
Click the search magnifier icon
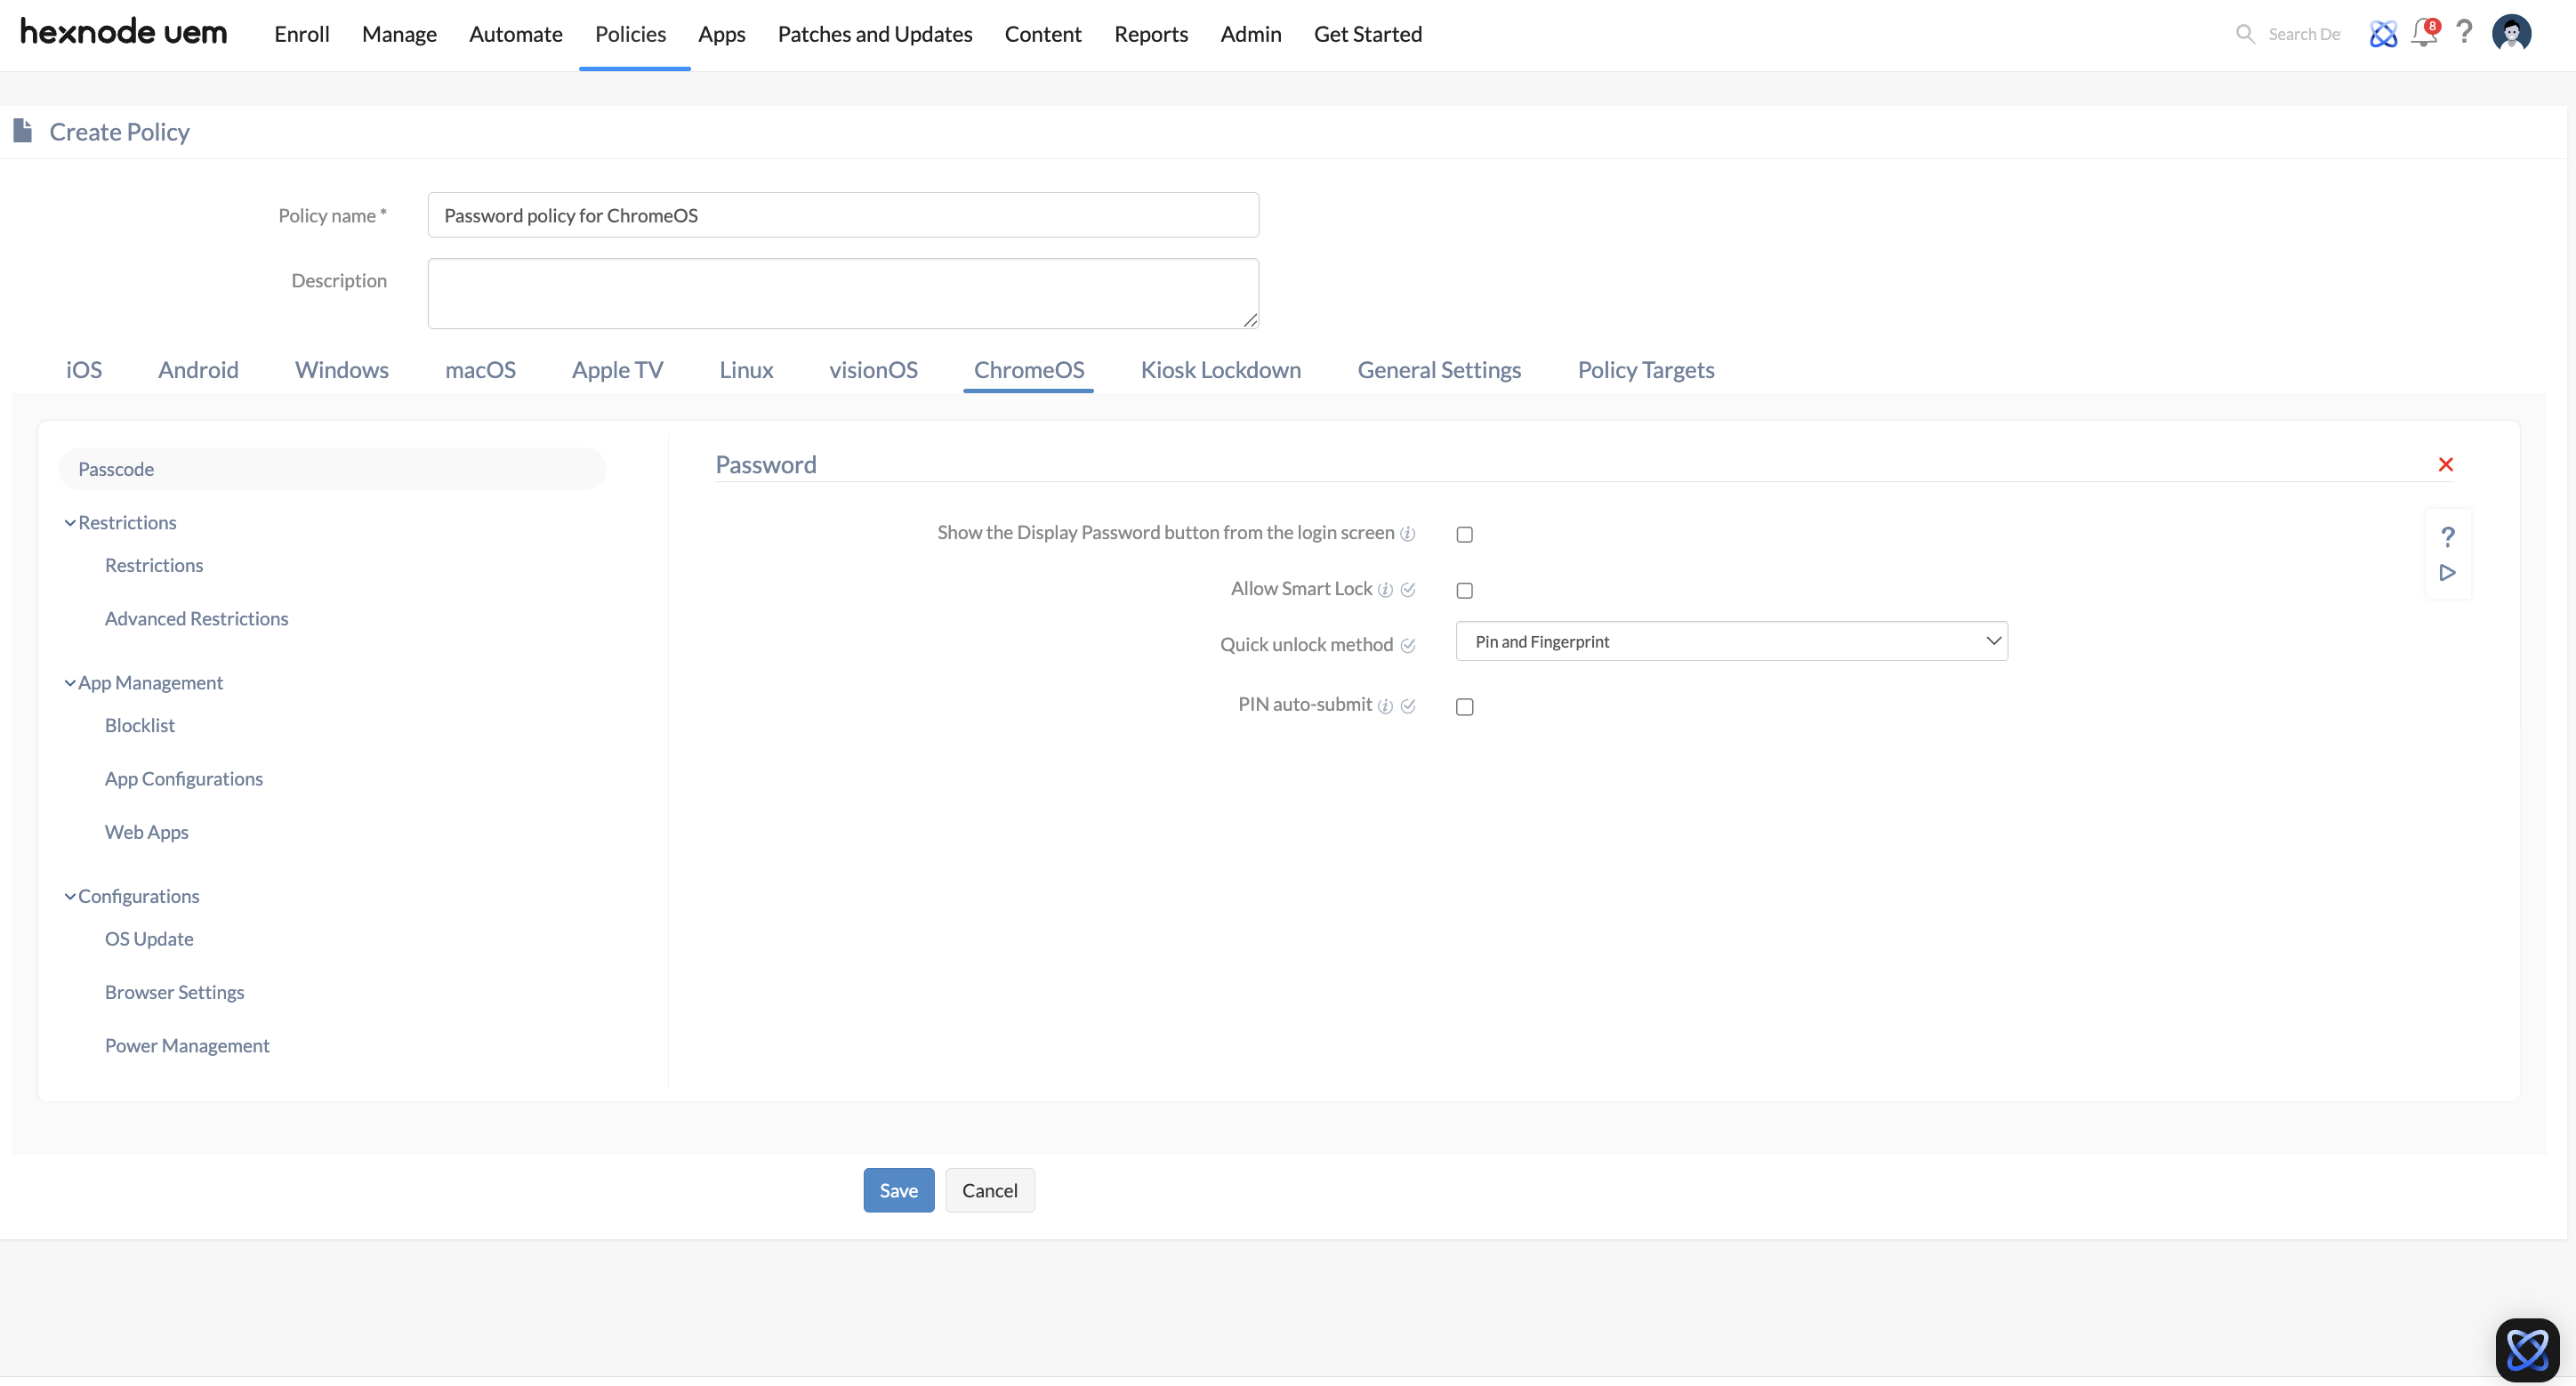(2245, 34)
